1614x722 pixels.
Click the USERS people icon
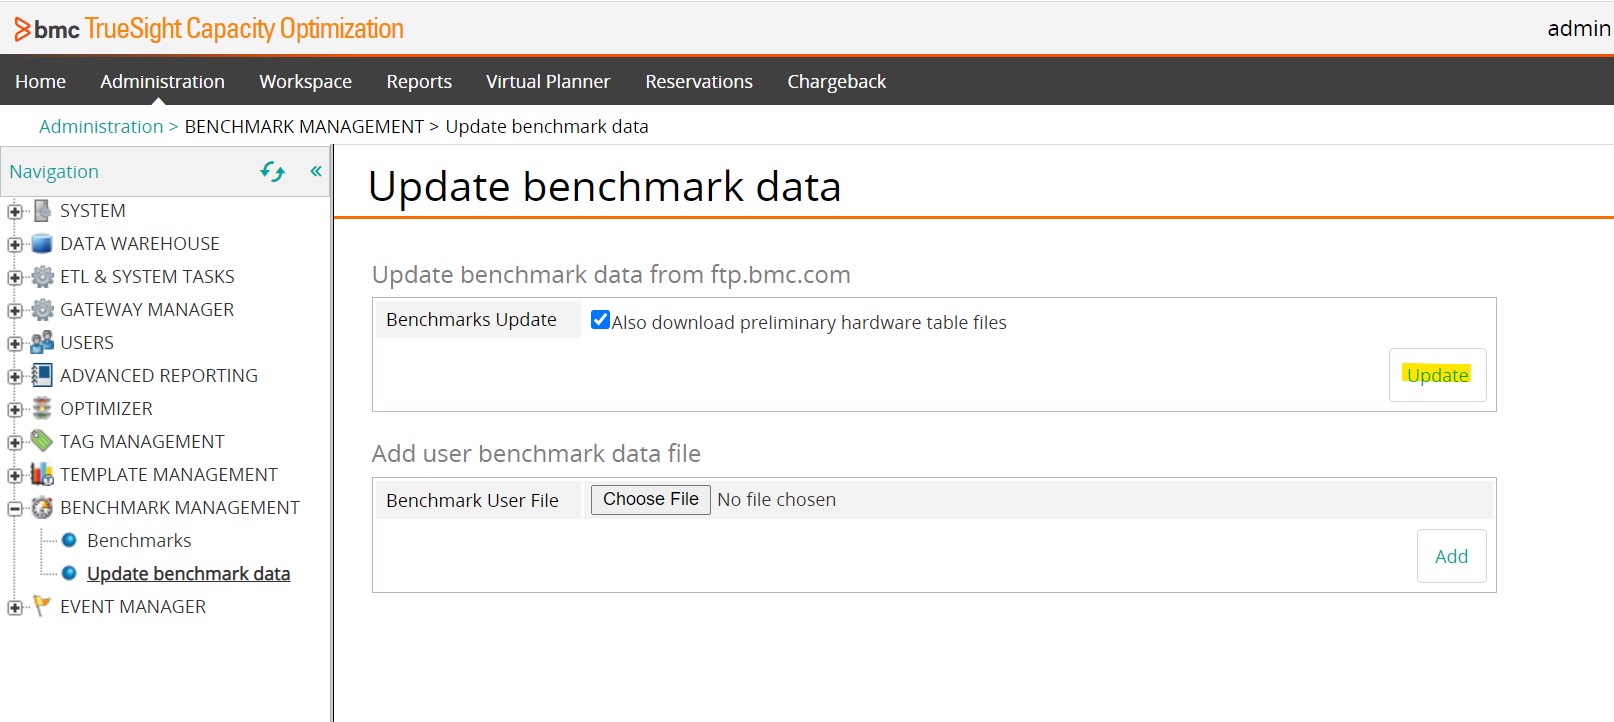click(42, 343)
